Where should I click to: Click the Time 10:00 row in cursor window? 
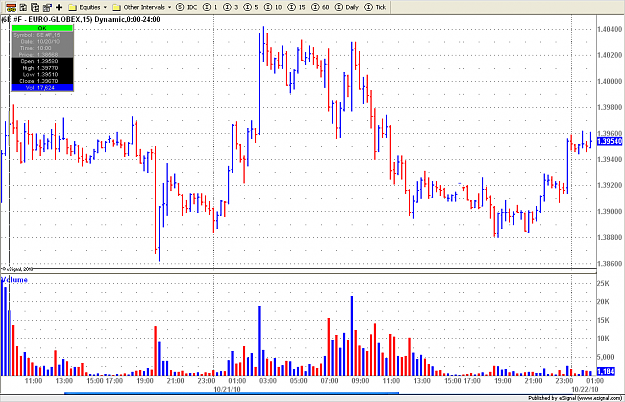point(42,48)
